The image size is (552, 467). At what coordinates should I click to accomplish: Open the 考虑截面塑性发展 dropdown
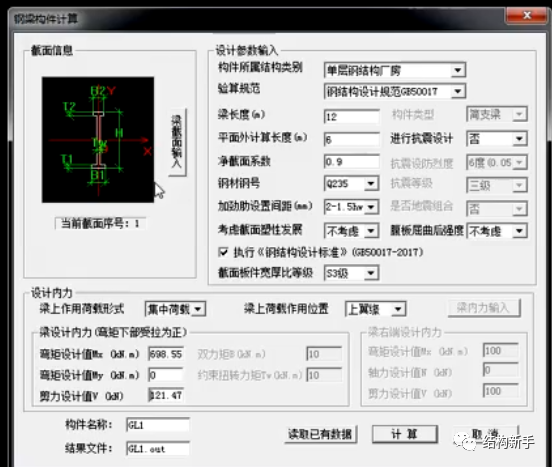(x=351, y=231)
